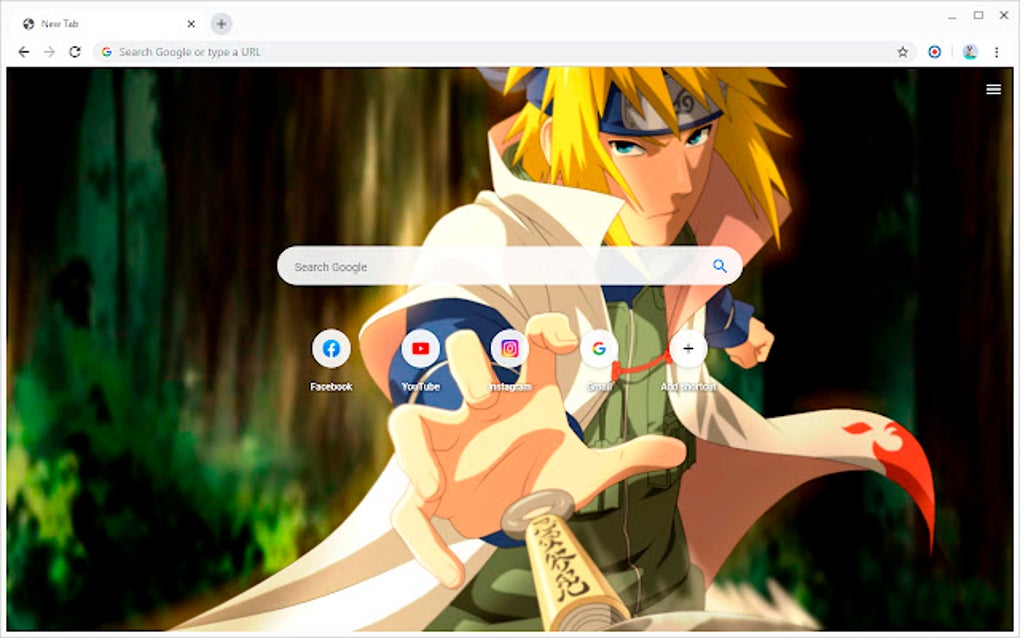1020x638 pixels.
Task: Bookmark this page with the star icon
Action: (902, 52)
